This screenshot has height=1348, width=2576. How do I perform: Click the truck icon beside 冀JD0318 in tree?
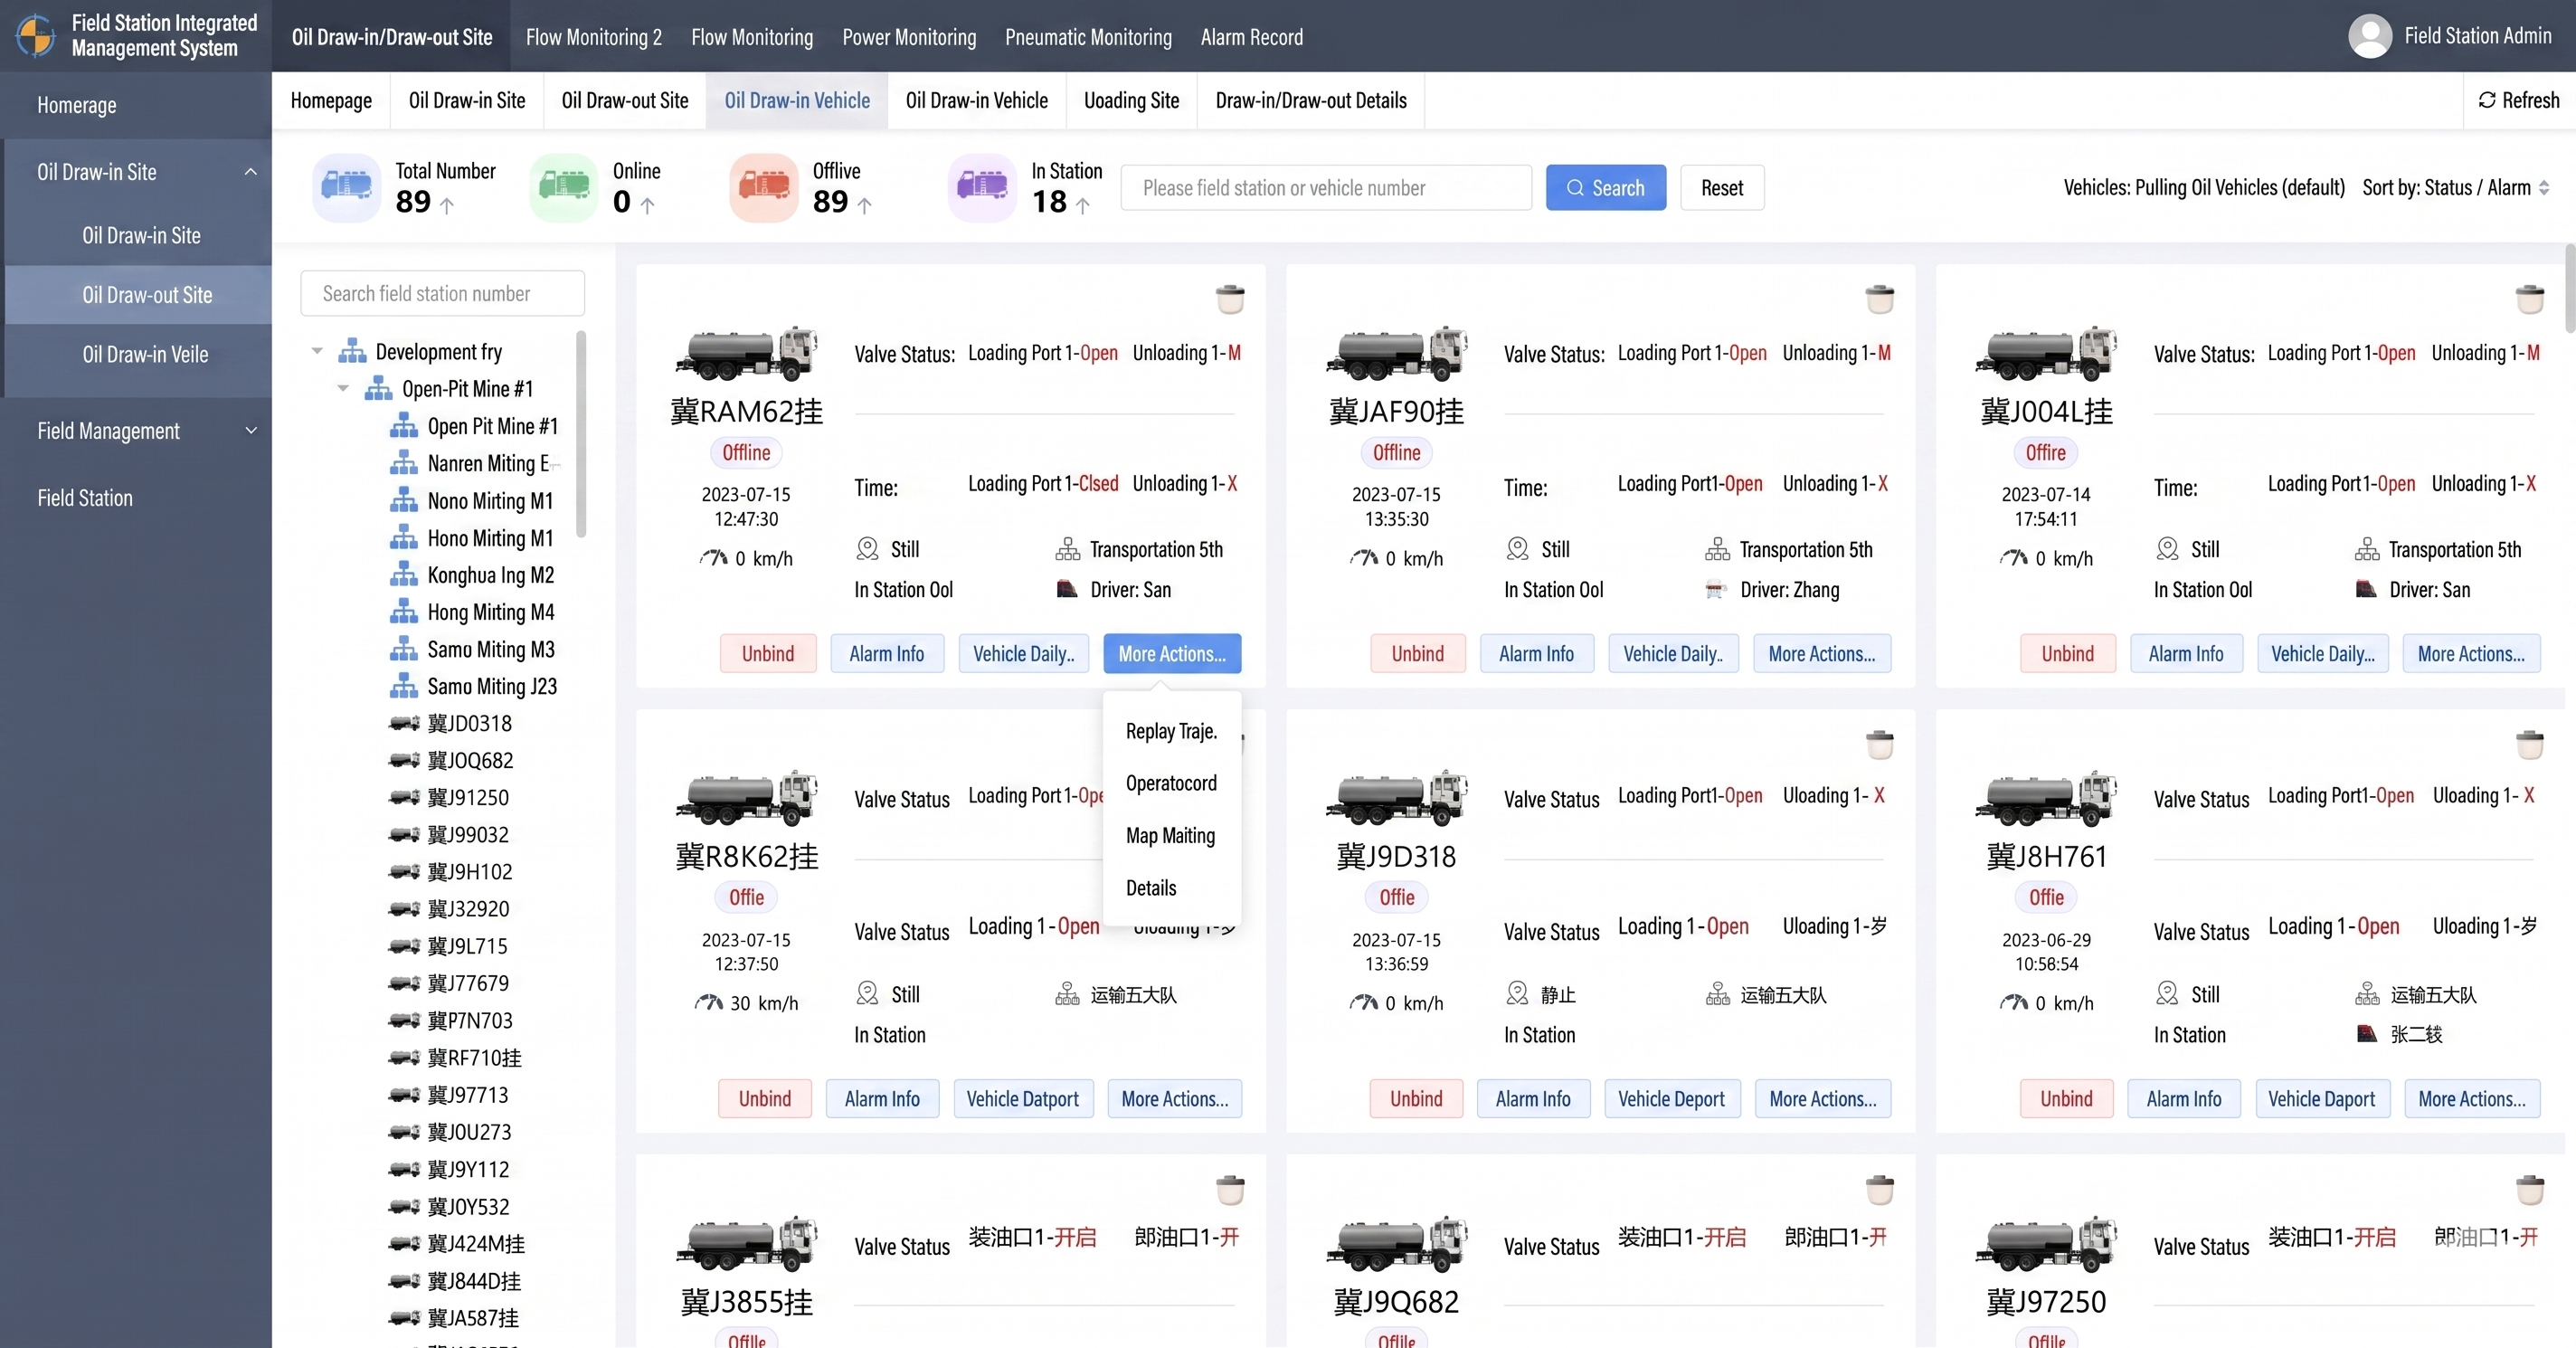coord(404,723)
